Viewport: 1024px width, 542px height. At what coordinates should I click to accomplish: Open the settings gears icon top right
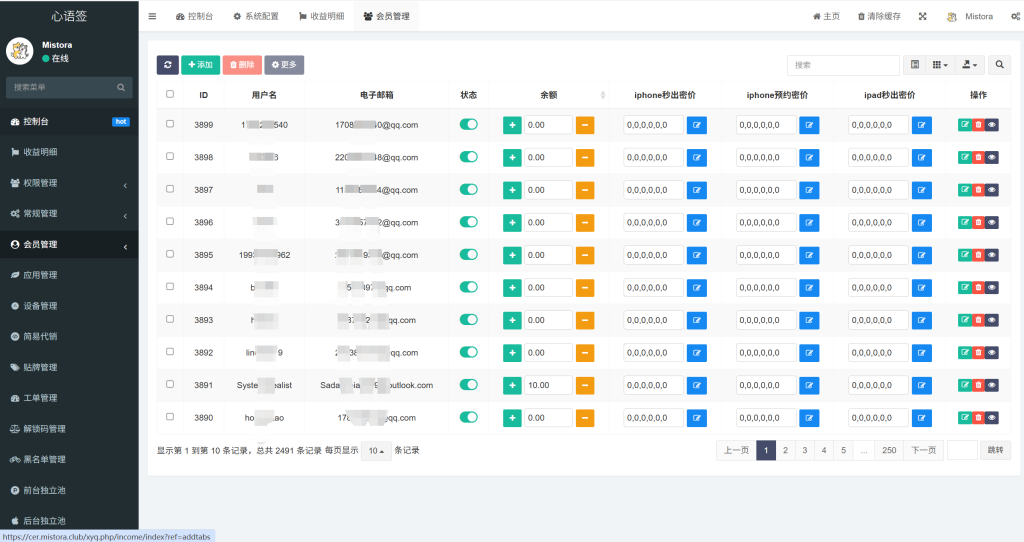(1016, 16)
